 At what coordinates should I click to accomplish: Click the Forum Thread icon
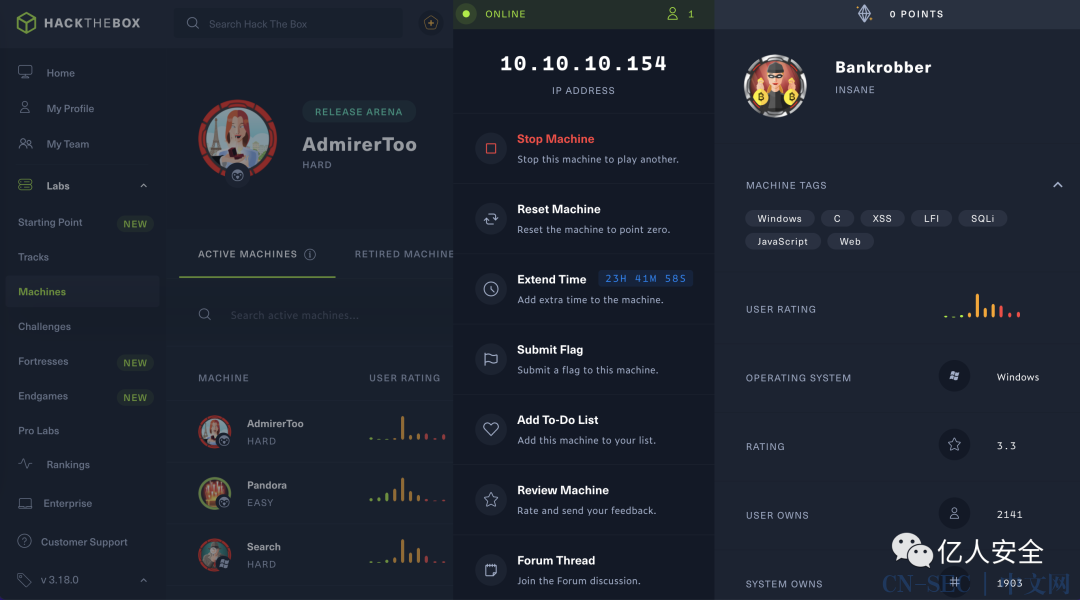click(491, 570)
